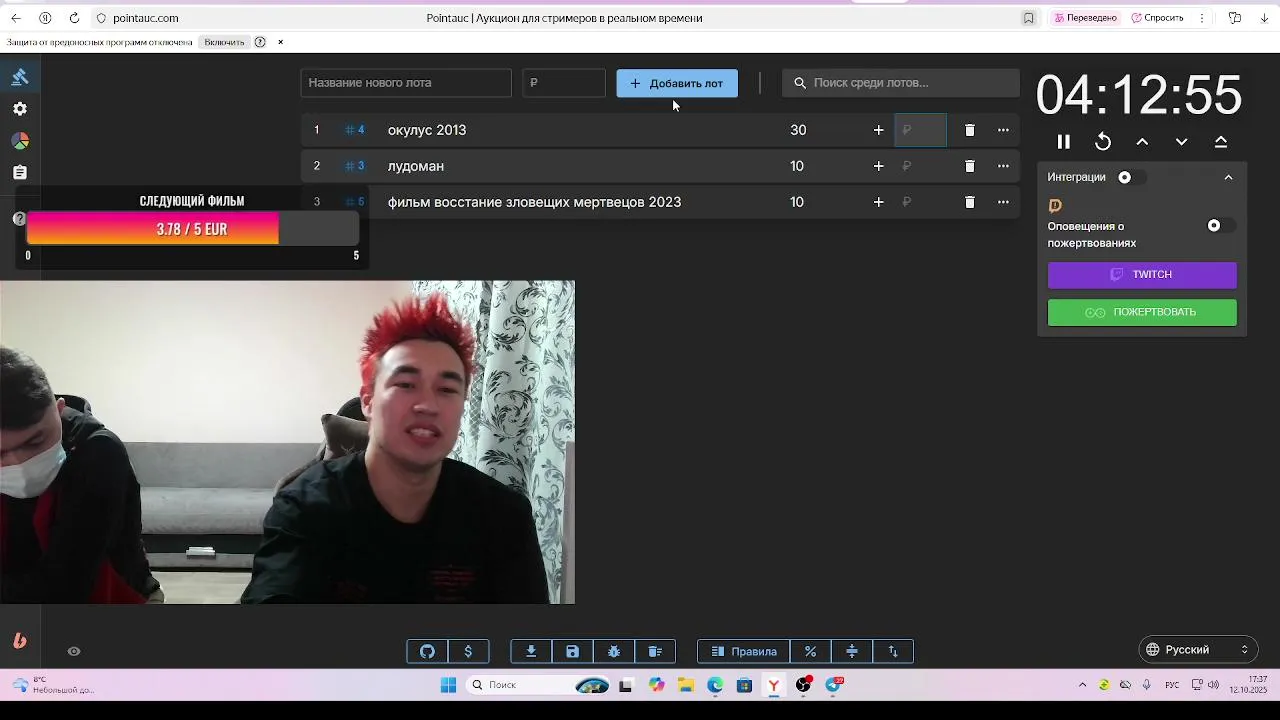Increase timer with up chevron
The height and width of the screenshot is (720, 1280).
pyautogui.click(x=1142, y=142)
